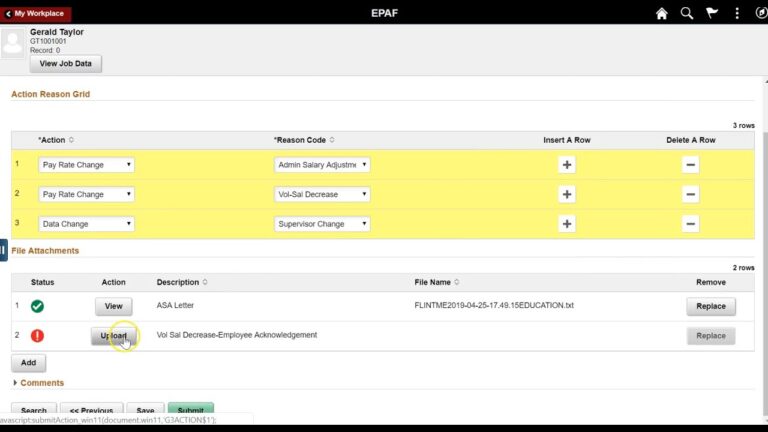Screen dimensions: 768x432
Task: Open the Supervisor Change reason dropdown
Action: coord(322,224)
